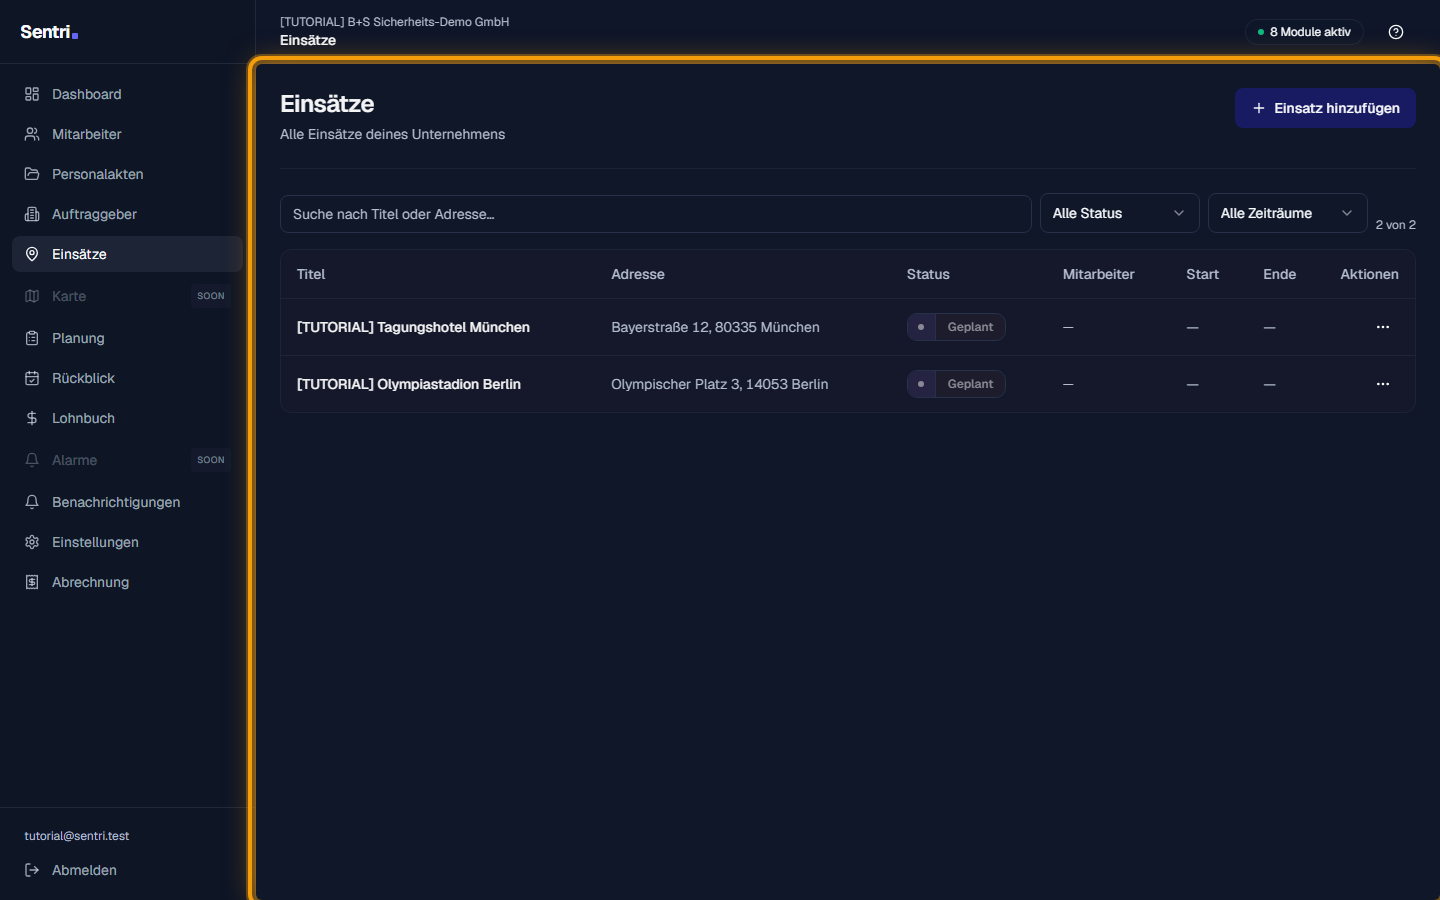Open the Einstellungen gear icon
1440x900 pixels.
(x=32, y=542)
